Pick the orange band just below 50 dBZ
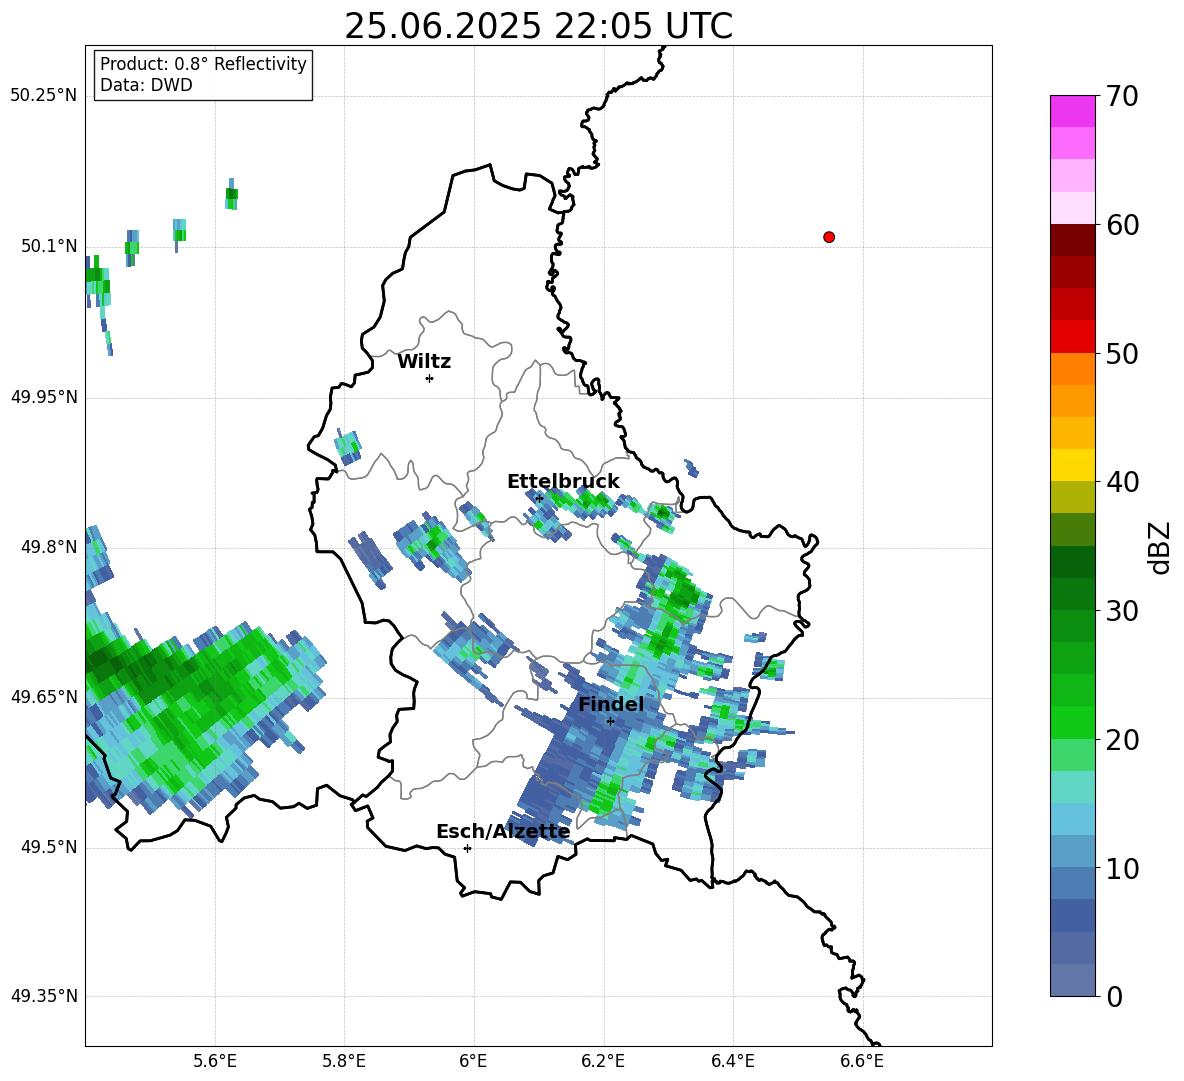 point(1072,368)
